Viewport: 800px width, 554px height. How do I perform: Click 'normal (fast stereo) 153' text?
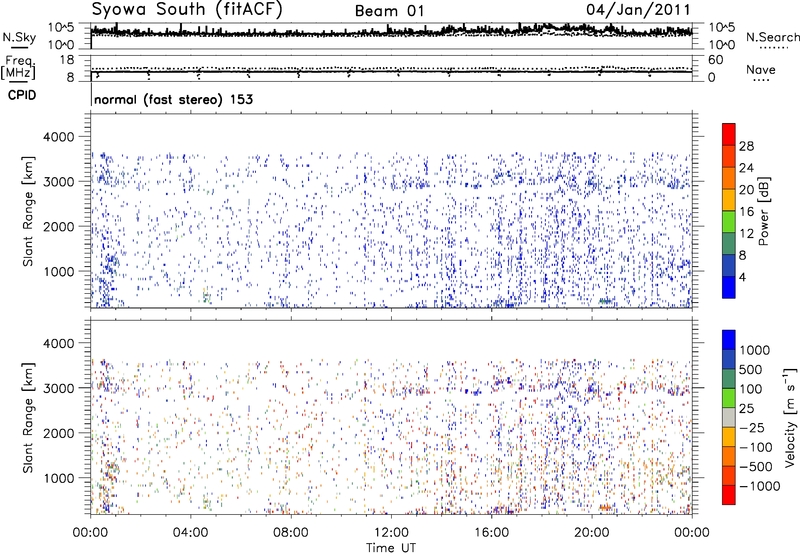173,100
